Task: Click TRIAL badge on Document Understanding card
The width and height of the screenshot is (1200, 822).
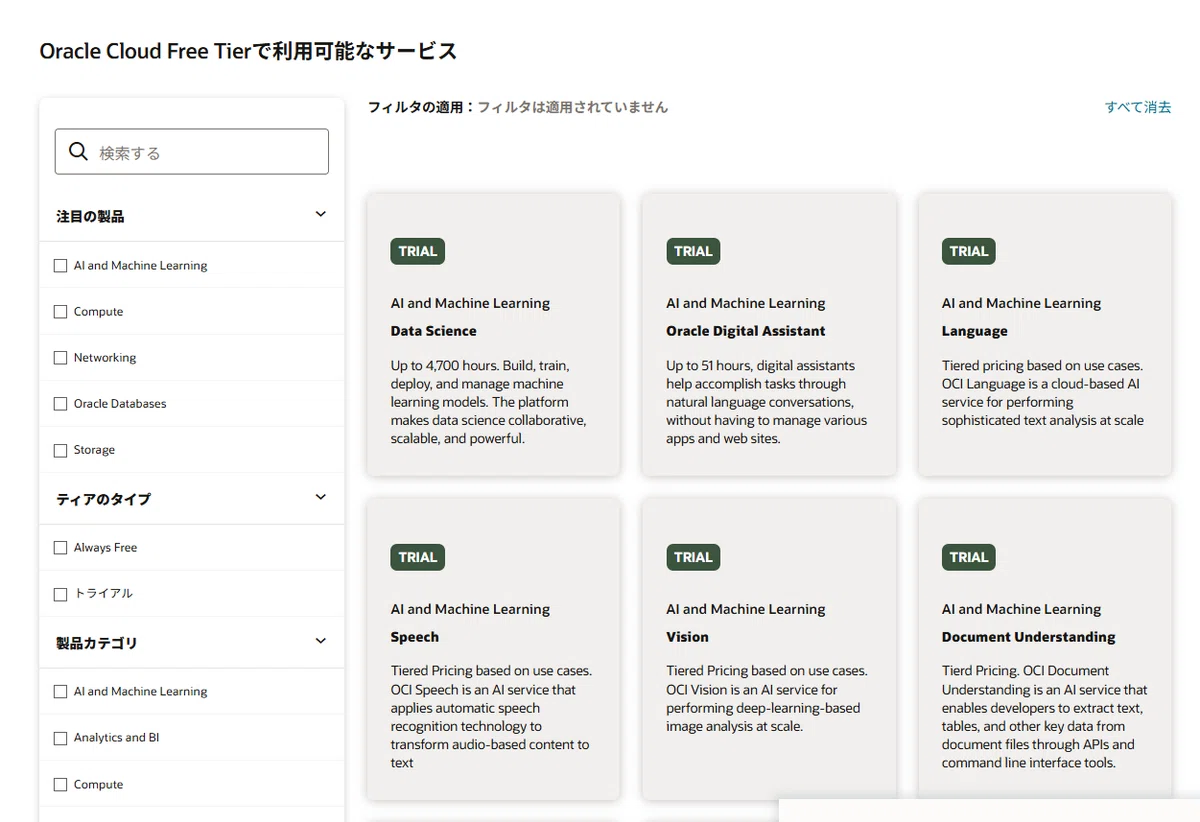Action: point(969,557)
